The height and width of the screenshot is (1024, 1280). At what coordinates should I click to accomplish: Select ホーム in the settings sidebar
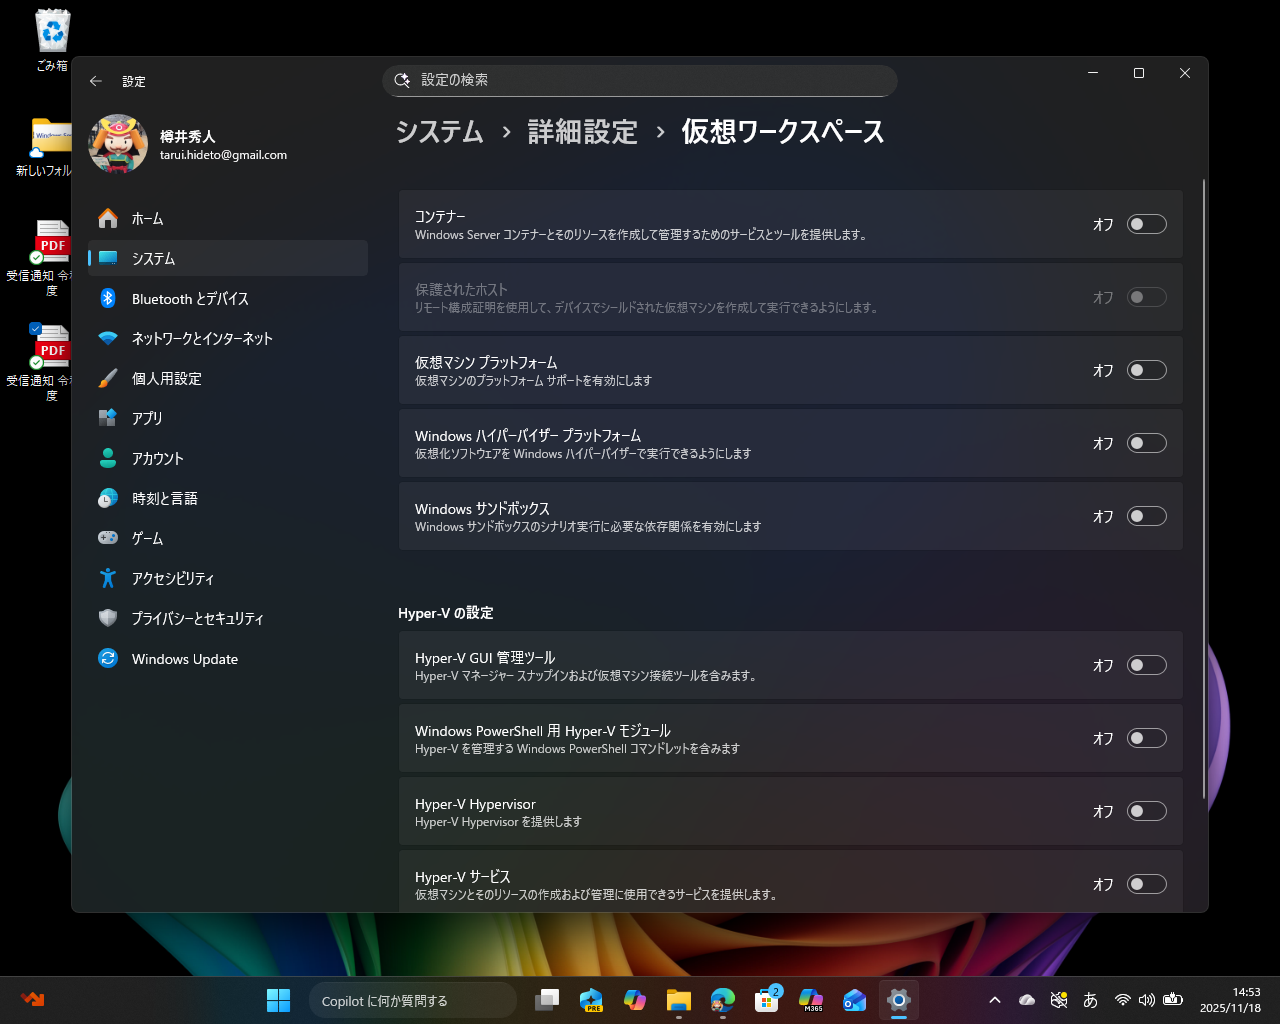coord(147,218)
